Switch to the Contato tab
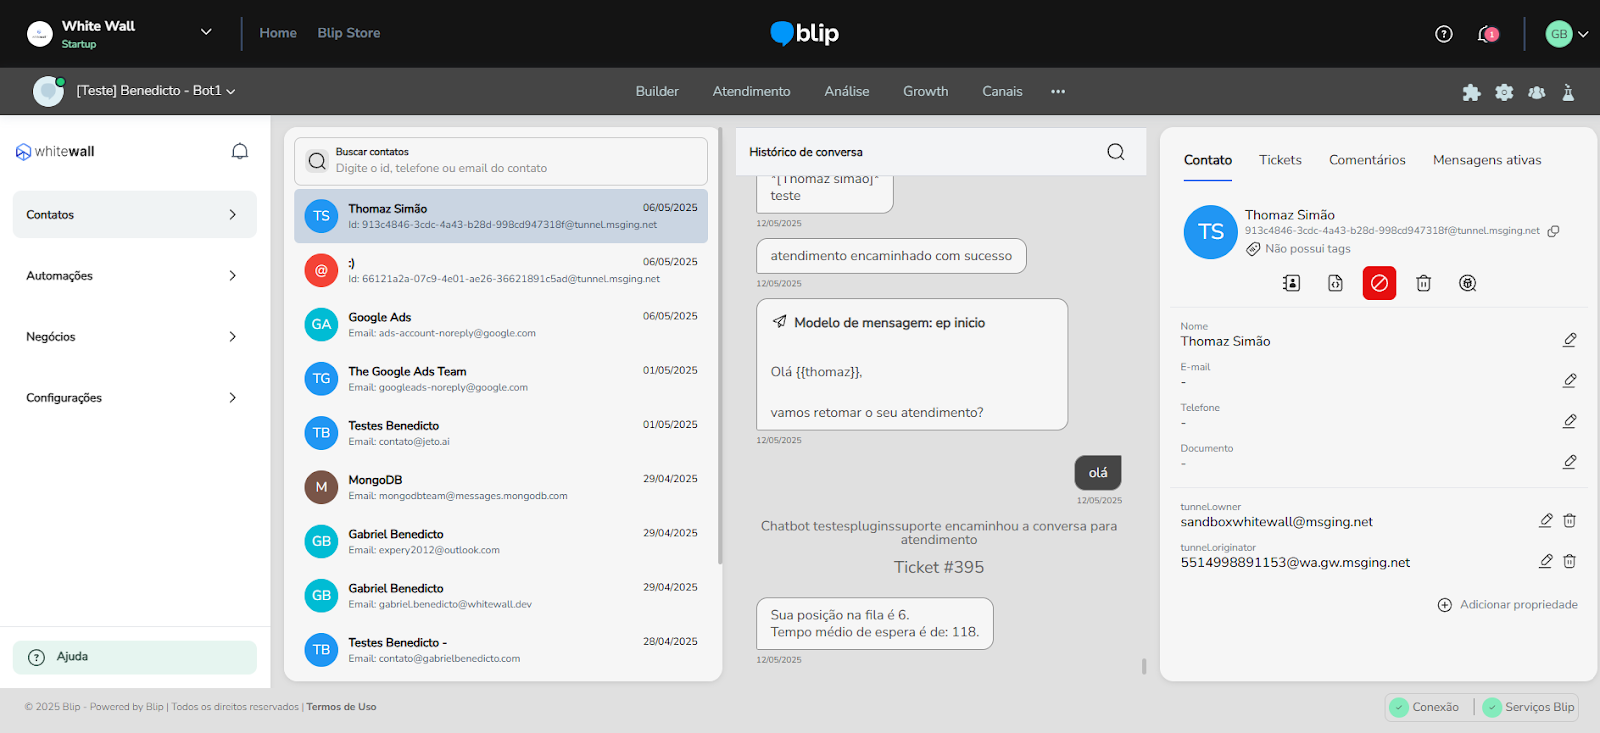 tap(1208, 160)
